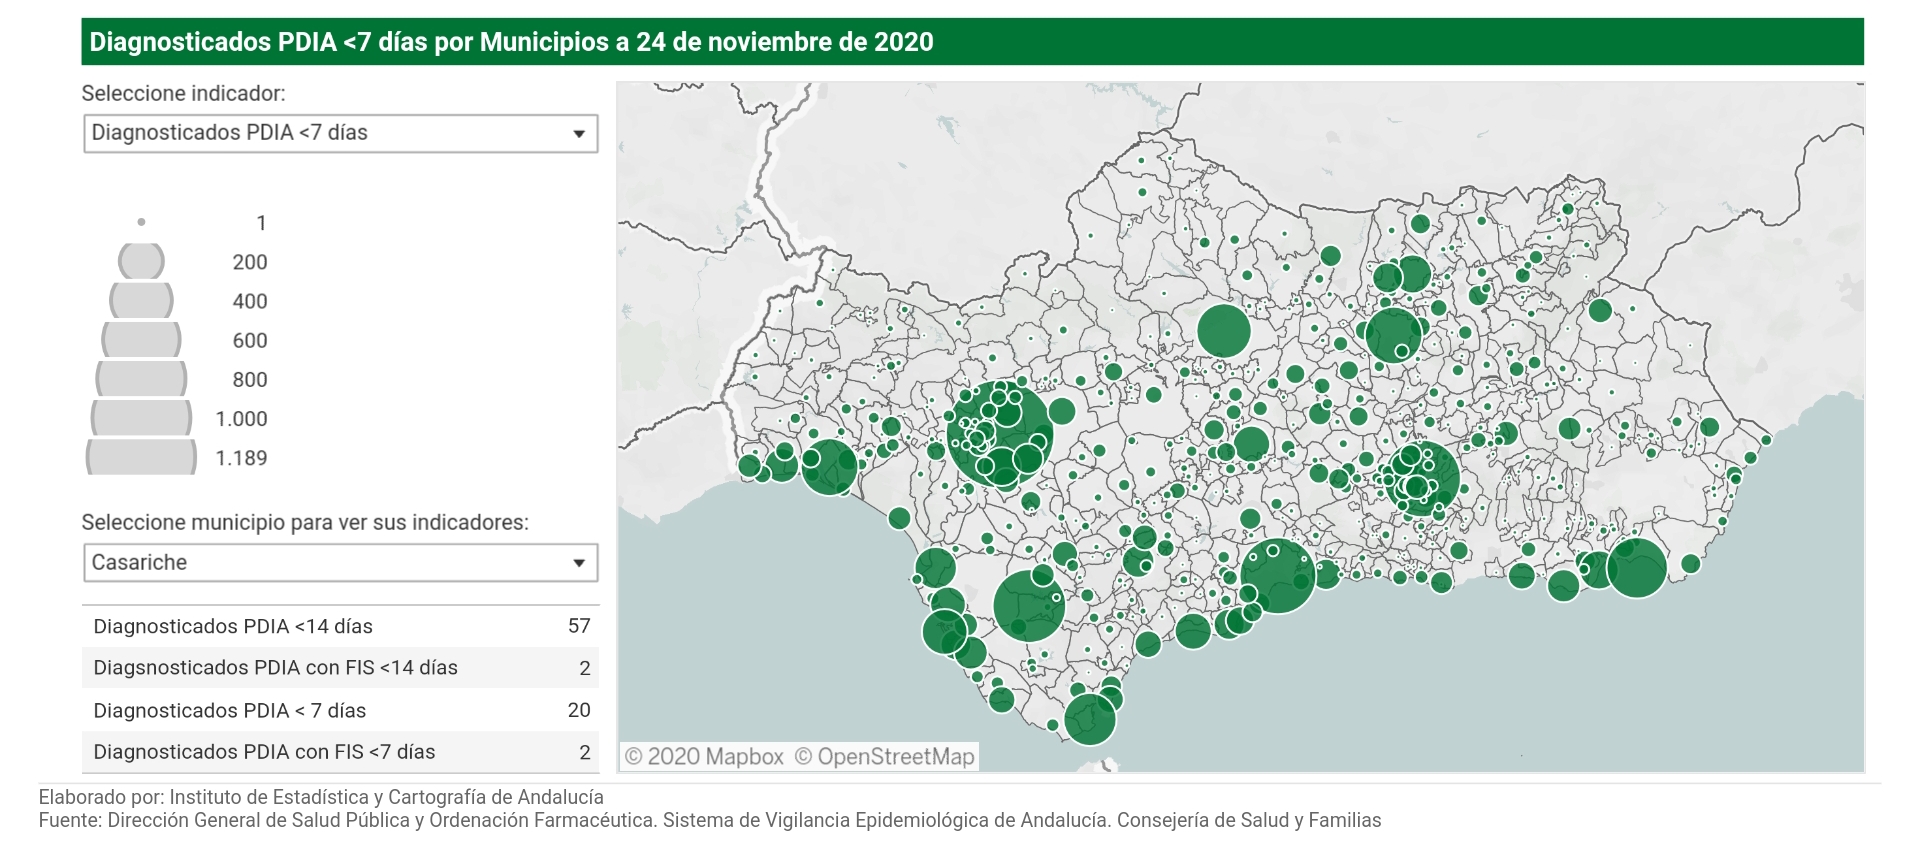Select the 200 size legend circle
The width and height of the screenshot is (1920, 855).
pos(141,261)
